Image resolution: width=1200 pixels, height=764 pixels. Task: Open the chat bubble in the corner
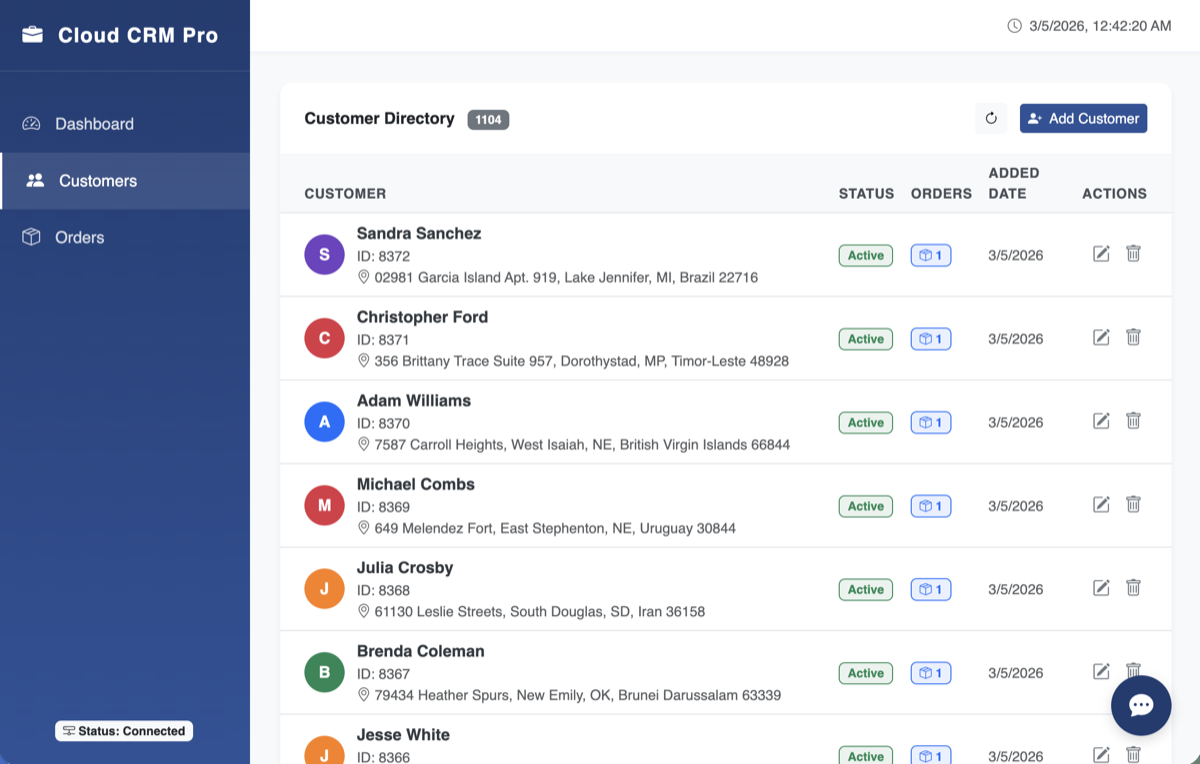[x=1141, y=705]
